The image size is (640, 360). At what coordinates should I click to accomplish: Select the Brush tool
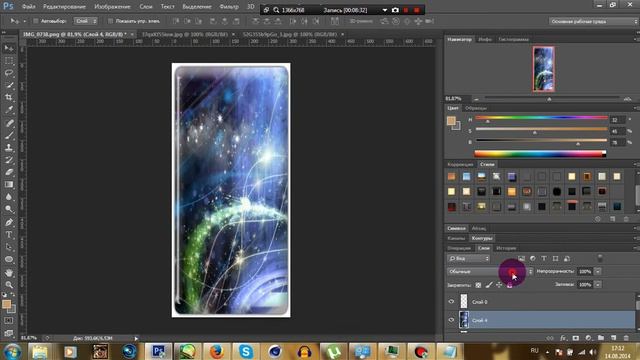pyautogui.click(x=9, y=135)
